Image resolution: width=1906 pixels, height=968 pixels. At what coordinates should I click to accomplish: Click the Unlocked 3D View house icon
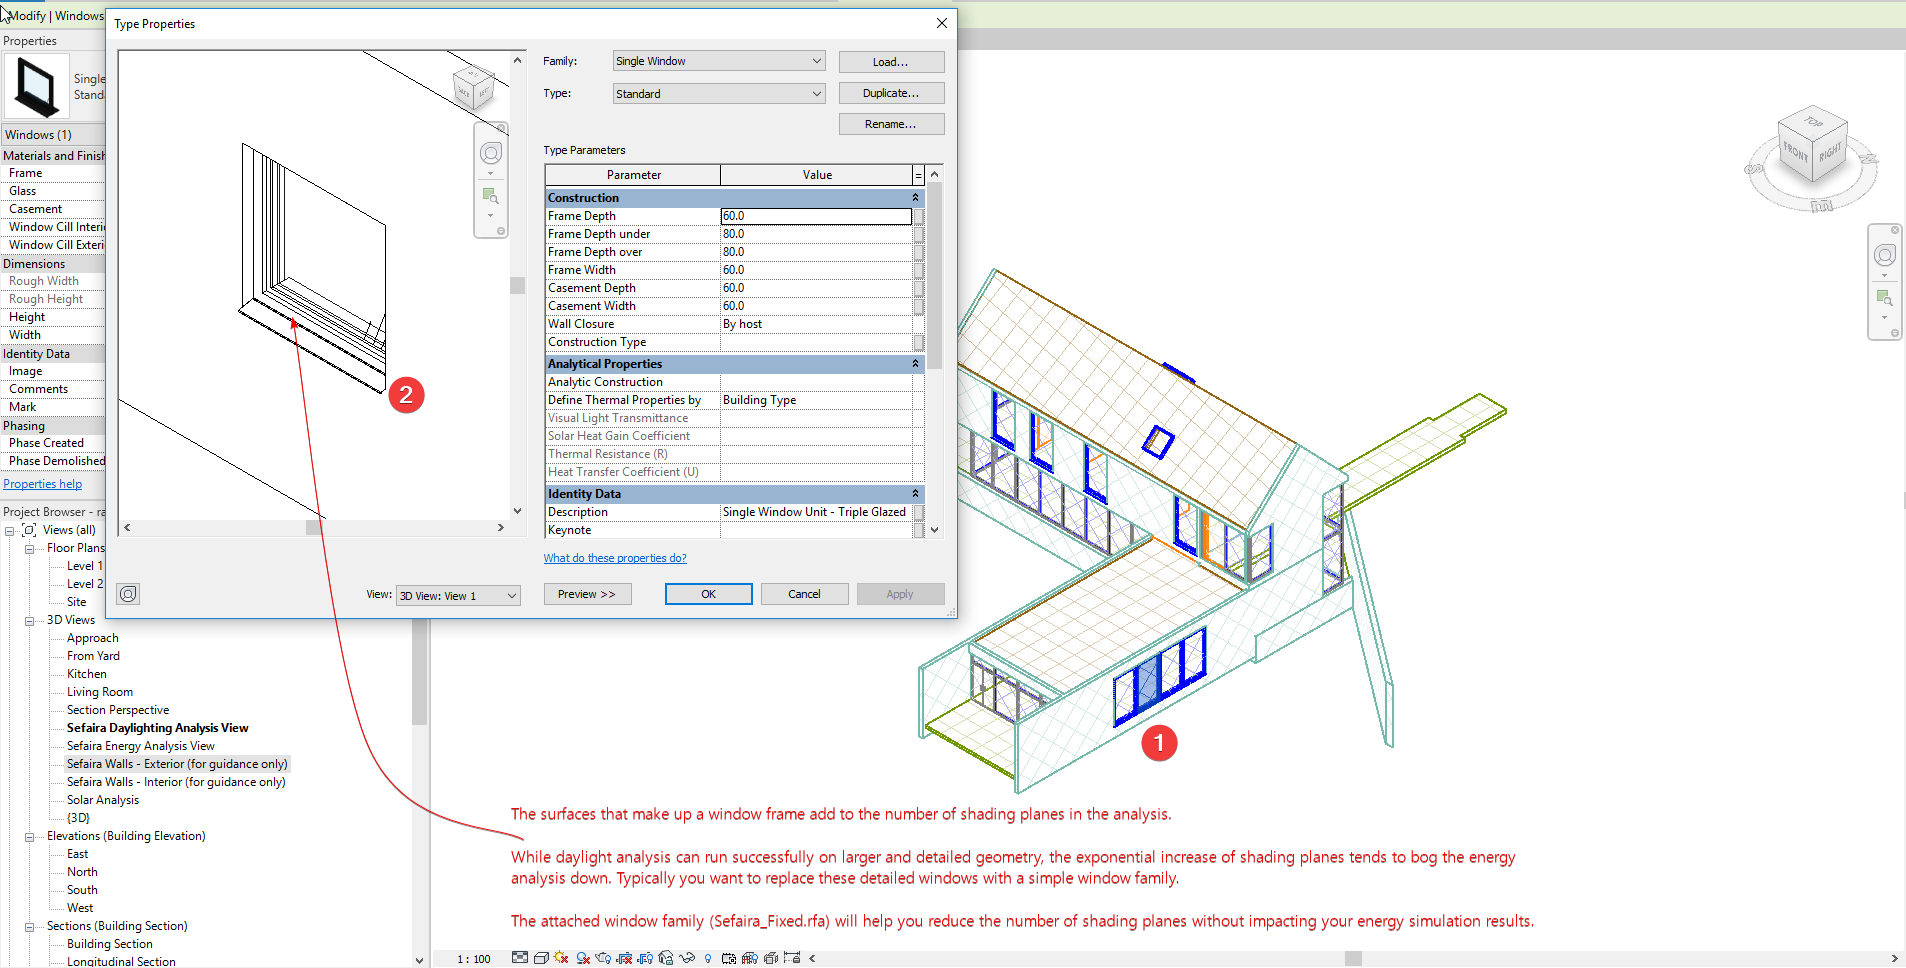[x=666, y=958]
